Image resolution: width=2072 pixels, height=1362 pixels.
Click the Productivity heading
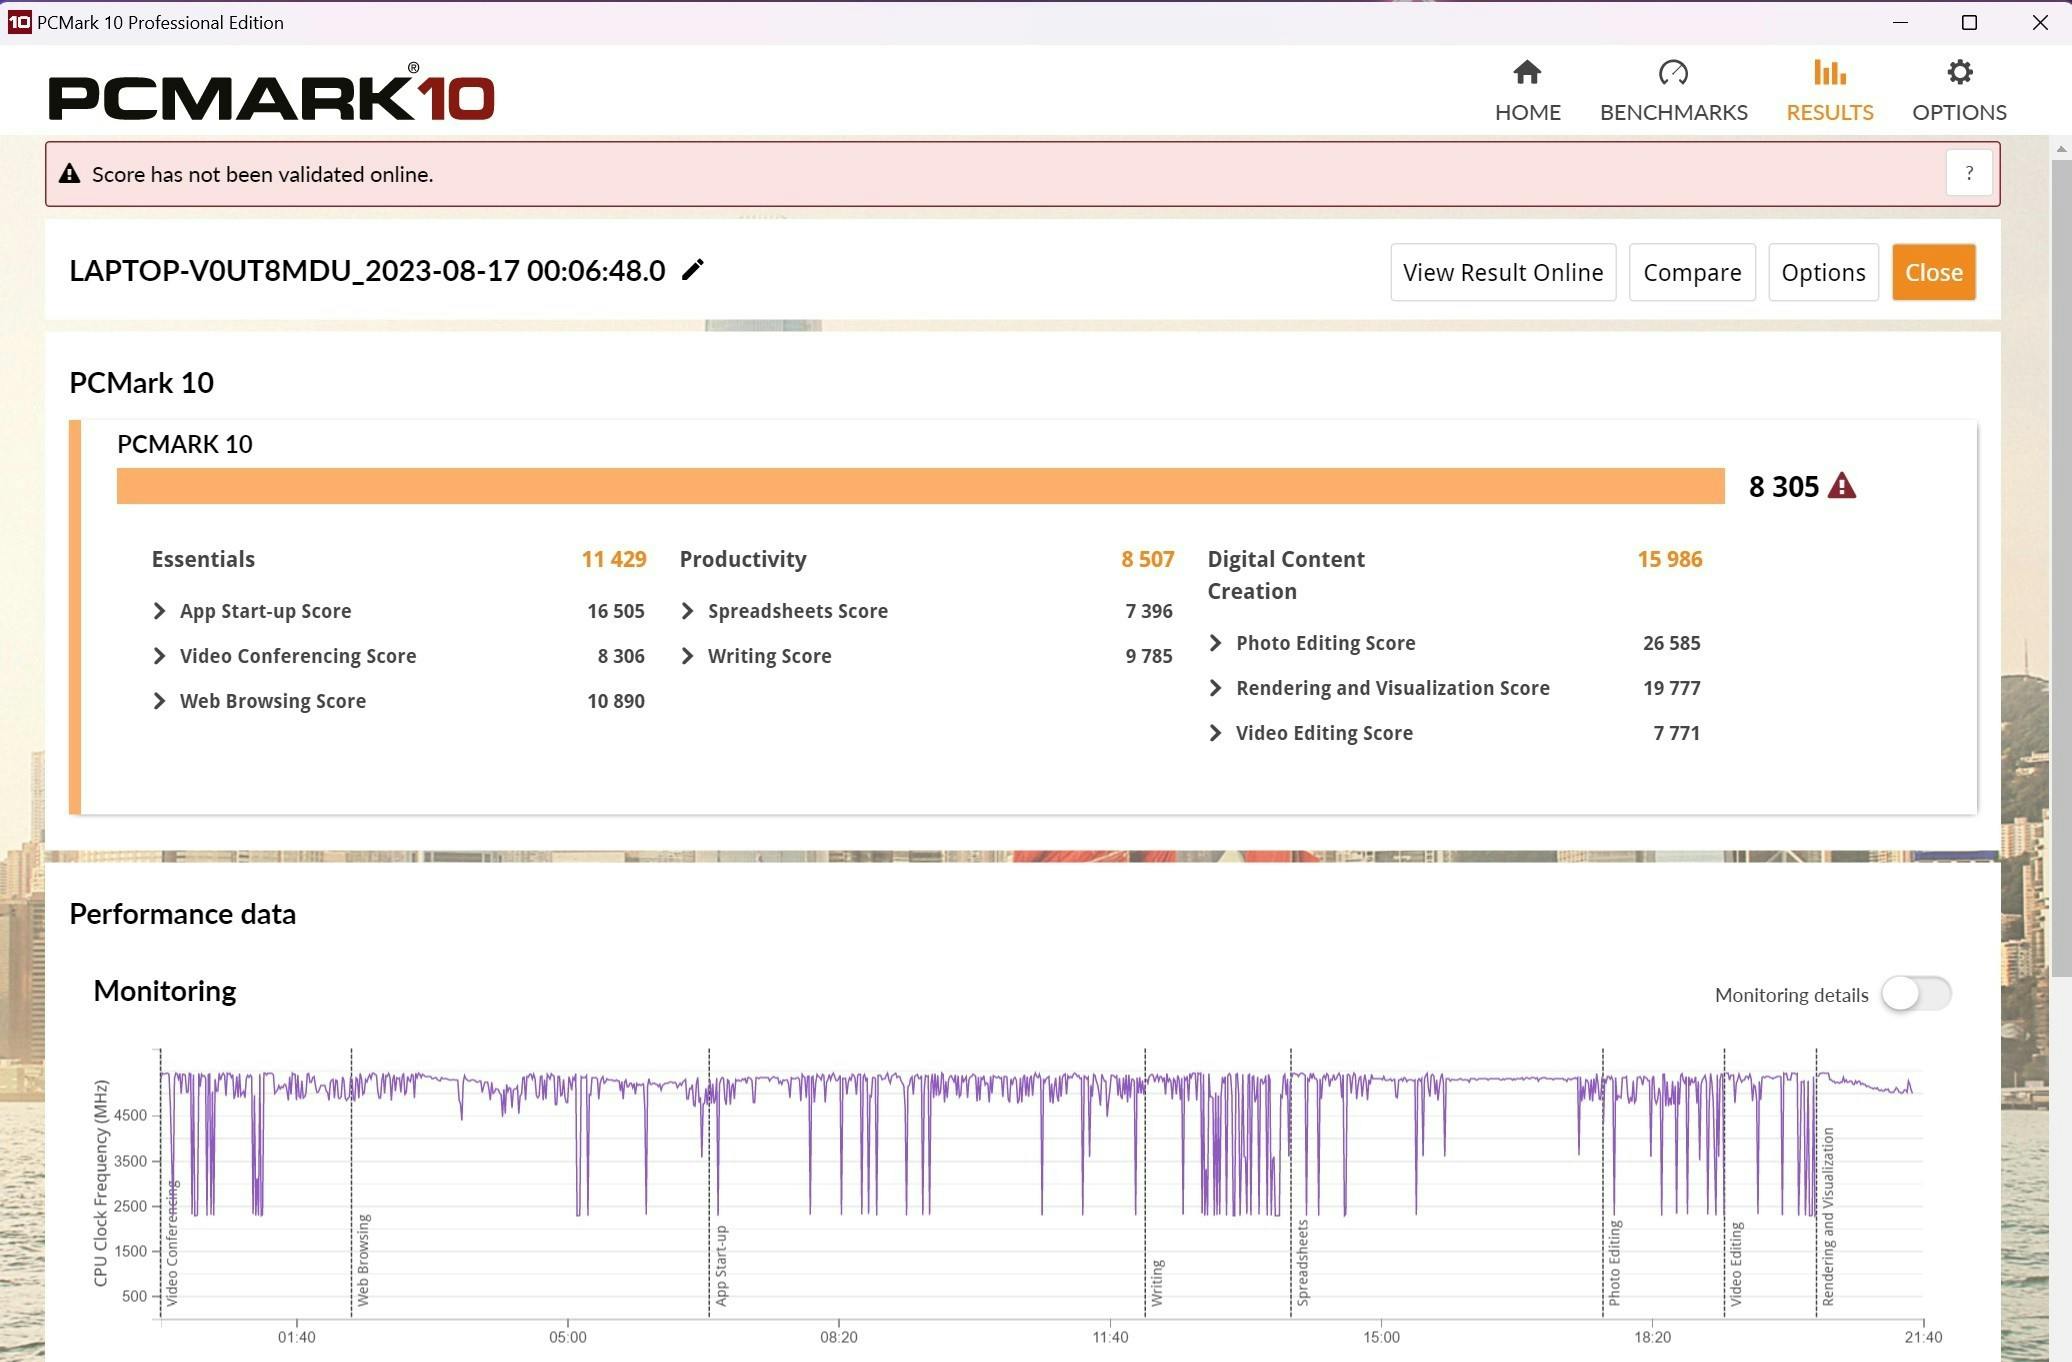[743, 559]
